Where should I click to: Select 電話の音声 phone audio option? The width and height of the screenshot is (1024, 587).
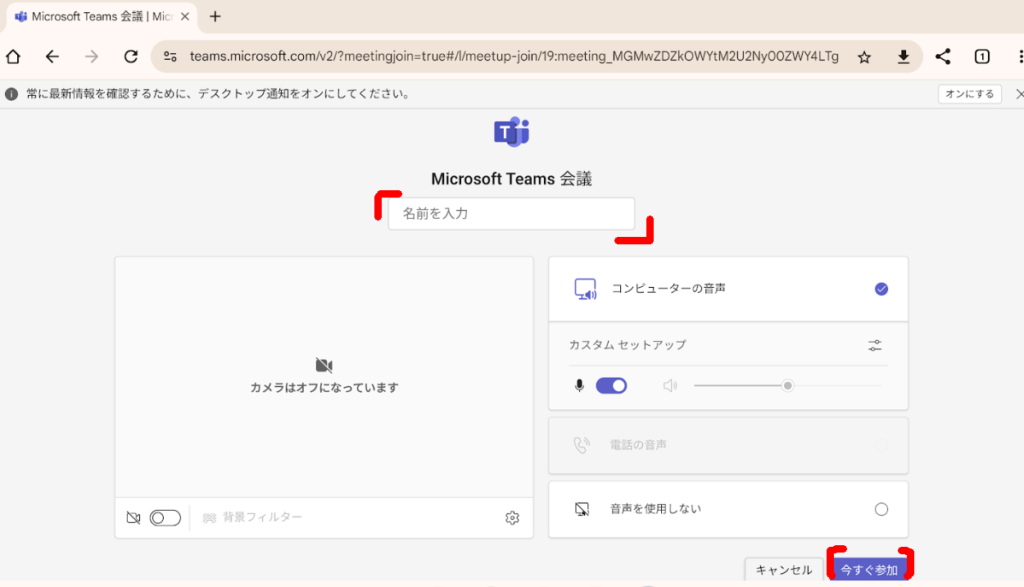coord(728,445)
